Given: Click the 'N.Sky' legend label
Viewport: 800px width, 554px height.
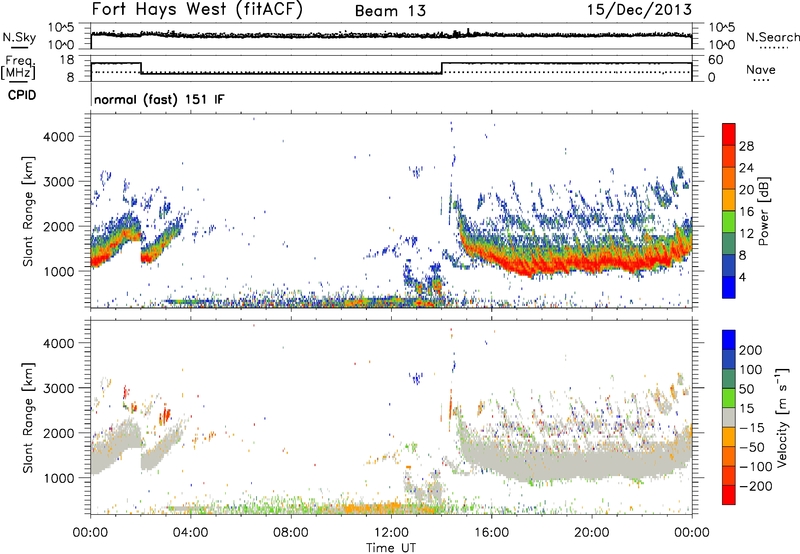Looking at the screenshot, I should click(x=19, y=37).
